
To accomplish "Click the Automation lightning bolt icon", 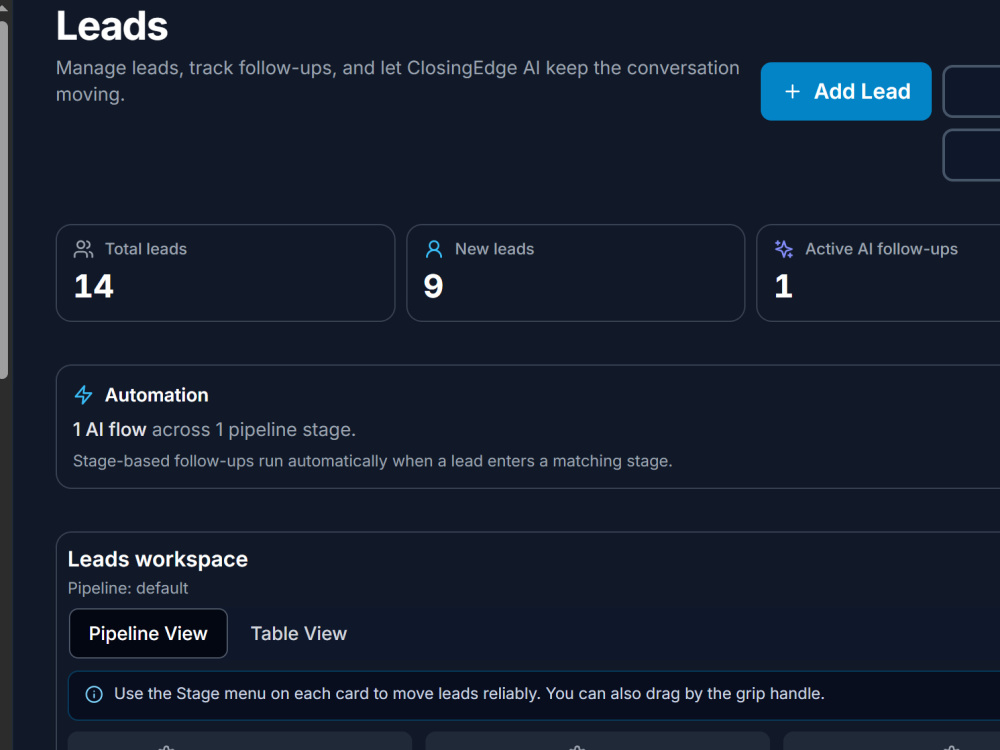I will point(84,395).
